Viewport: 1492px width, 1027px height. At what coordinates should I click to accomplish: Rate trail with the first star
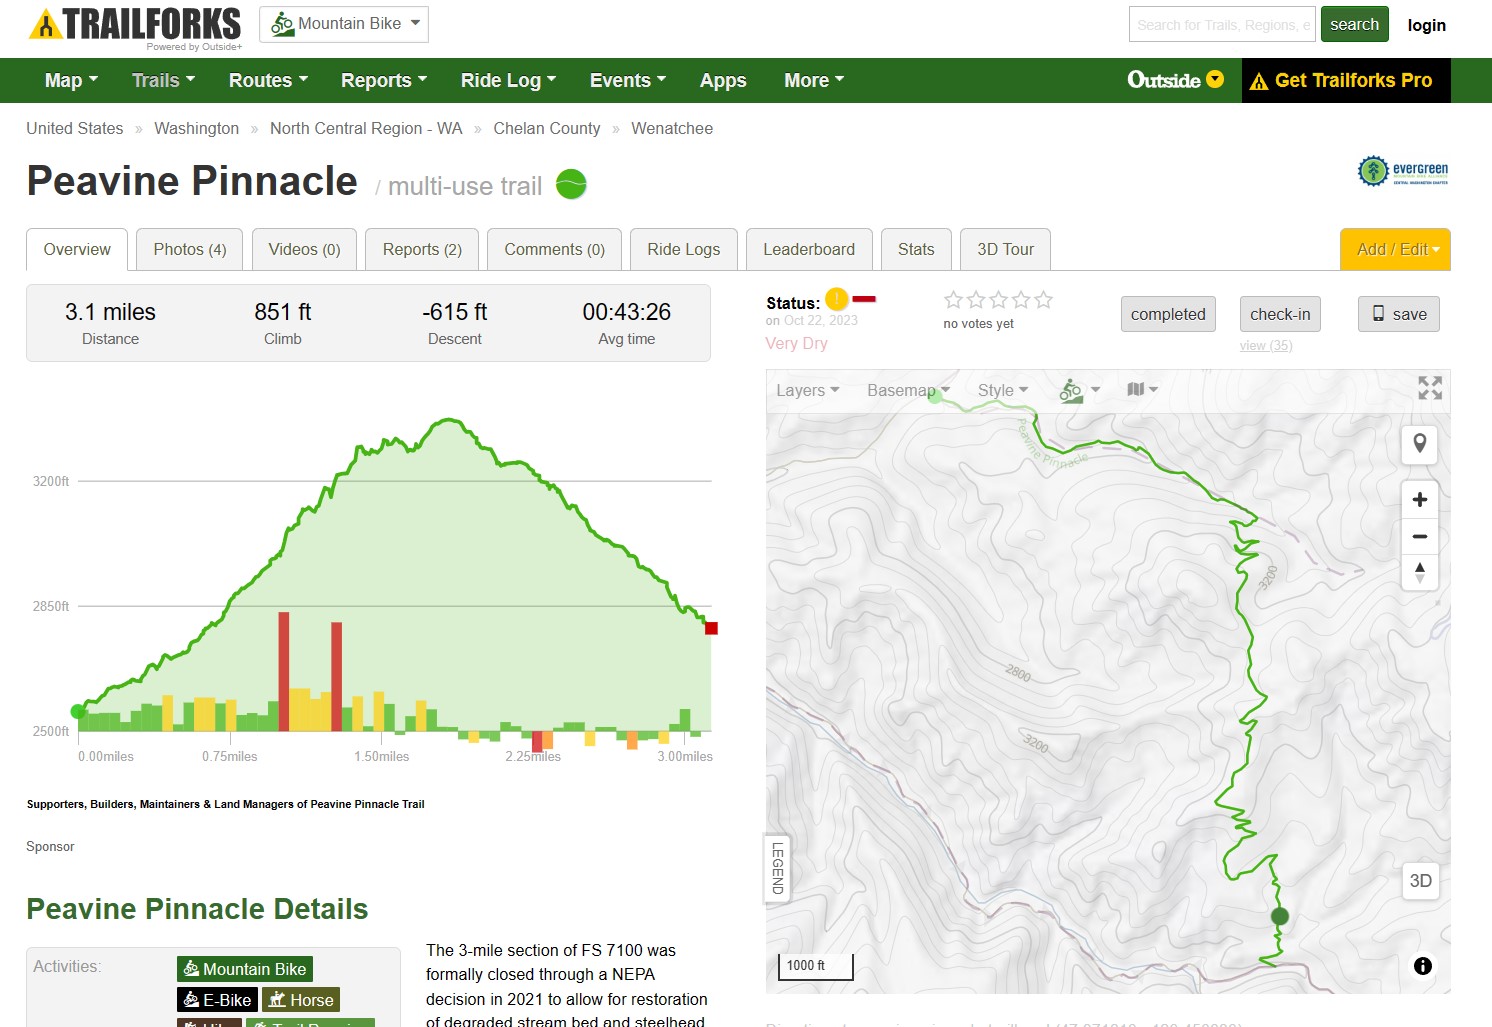[x=954, y=299]
